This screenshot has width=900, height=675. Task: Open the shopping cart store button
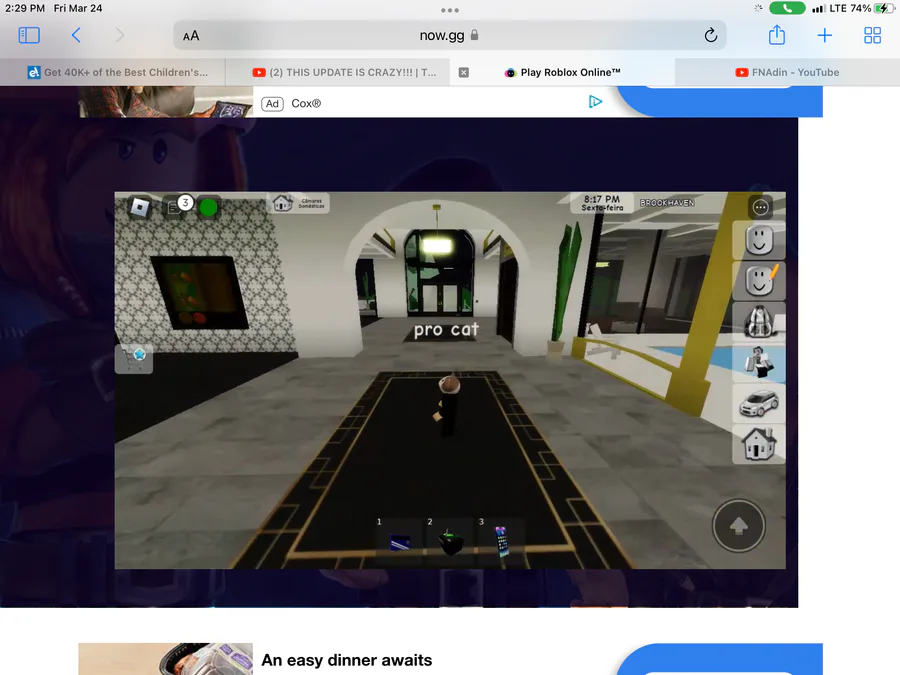(x=134, y=359)
